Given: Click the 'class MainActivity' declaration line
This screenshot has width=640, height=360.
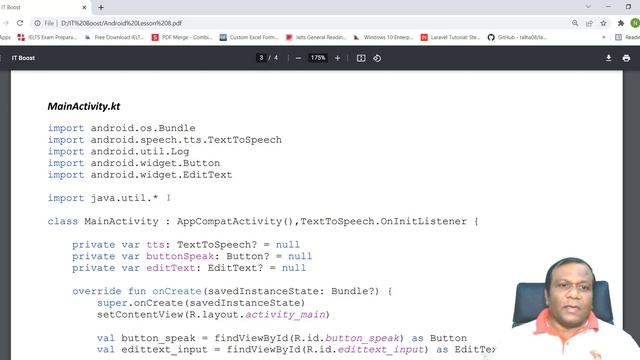Looking at the screenshot, I should click(x=263, y=221).
